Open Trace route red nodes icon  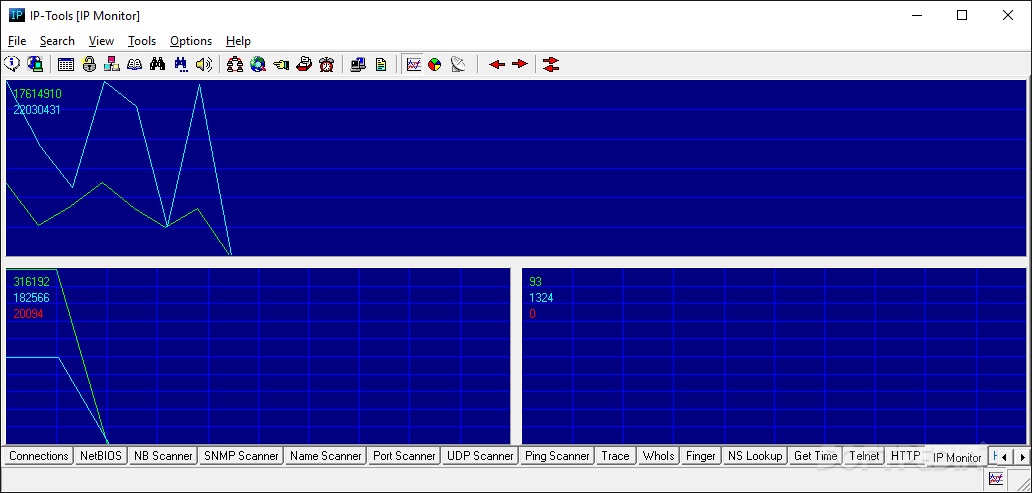(x=235, y=64)
